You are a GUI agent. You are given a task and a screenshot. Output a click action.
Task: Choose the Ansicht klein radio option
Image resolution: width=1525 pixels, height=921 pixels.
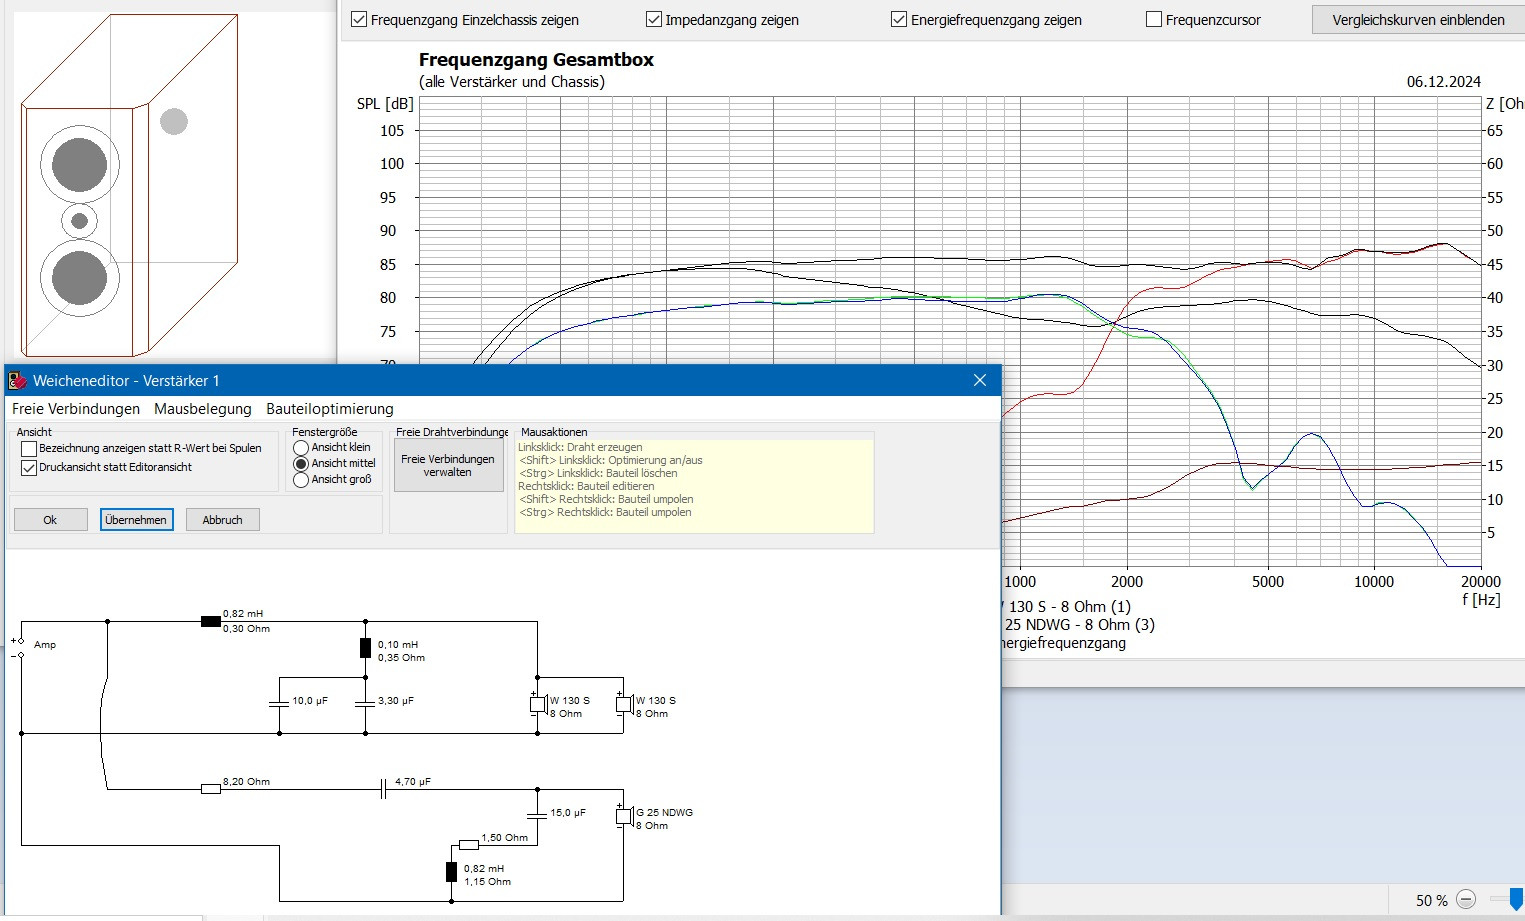(301, 448)
